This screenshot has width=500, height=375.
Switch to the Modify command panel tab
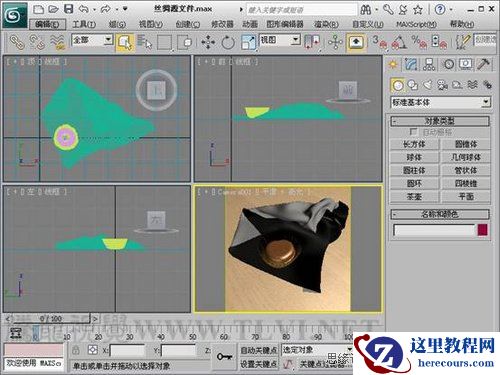(x=411, y=64)
